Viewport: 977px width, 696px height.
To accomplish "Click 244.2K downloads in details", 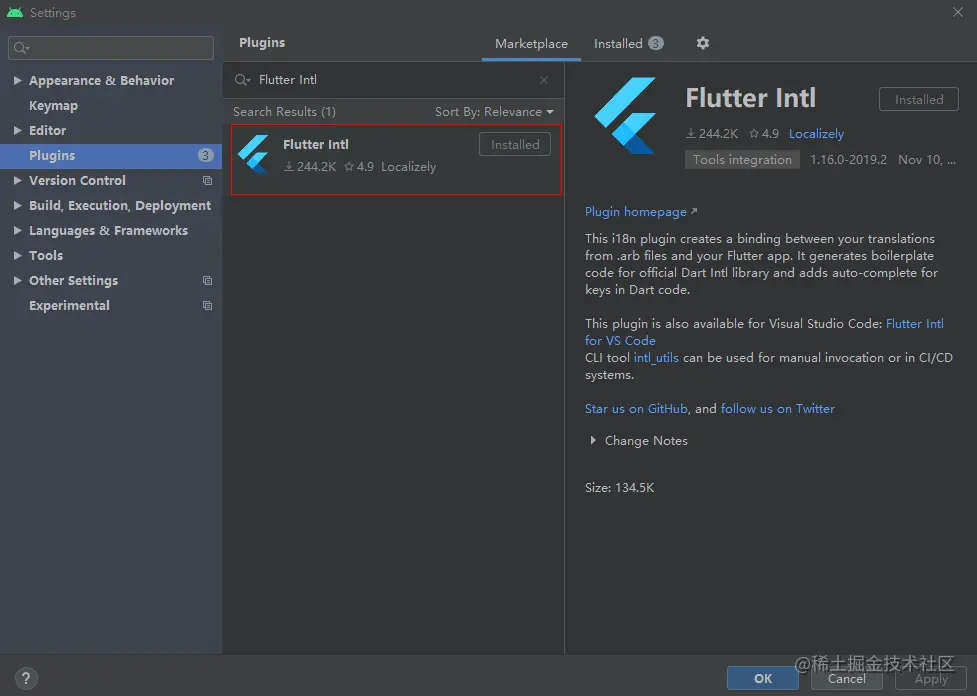I will click(712, 133).
